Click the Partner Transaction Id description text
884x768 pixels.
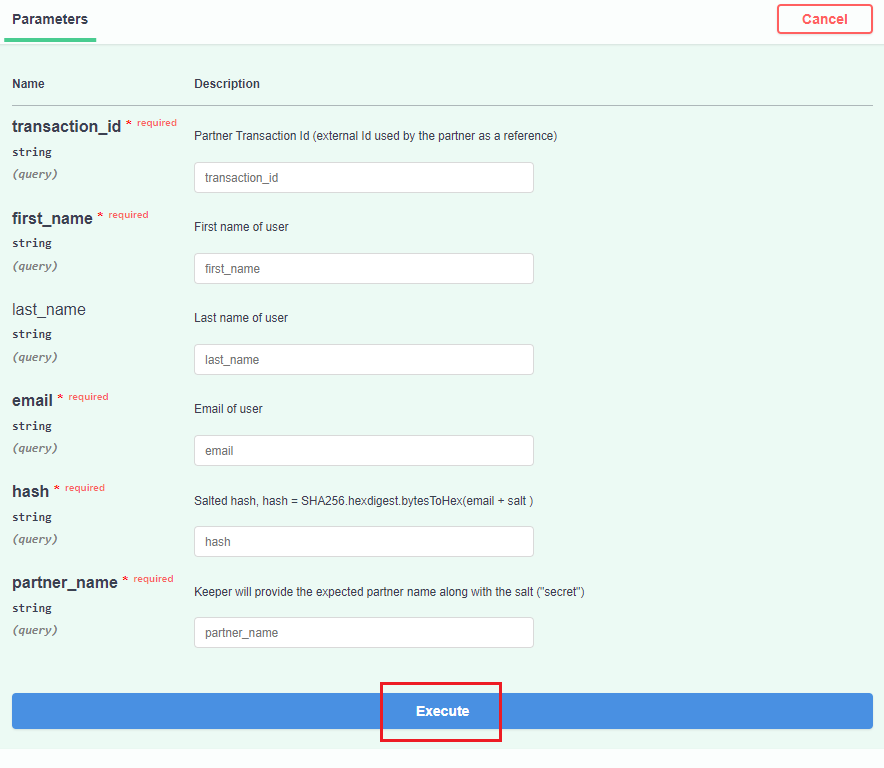375,136
